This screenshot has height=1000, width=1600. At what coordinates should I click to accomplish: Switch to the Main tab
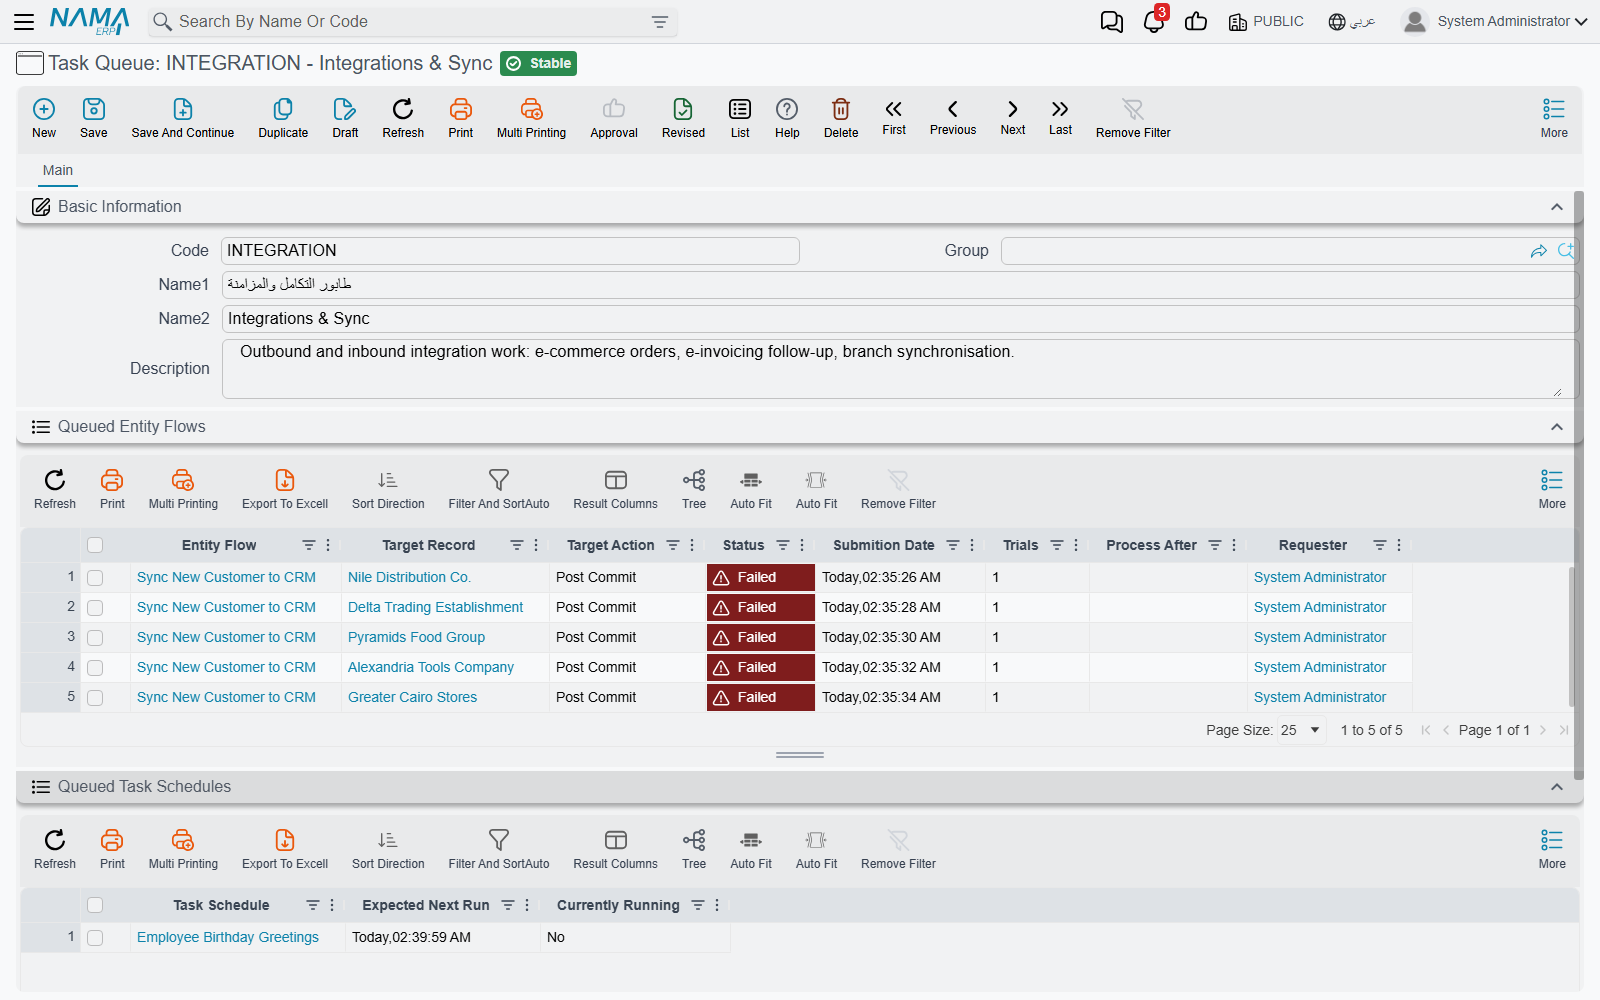coord(58,170)
